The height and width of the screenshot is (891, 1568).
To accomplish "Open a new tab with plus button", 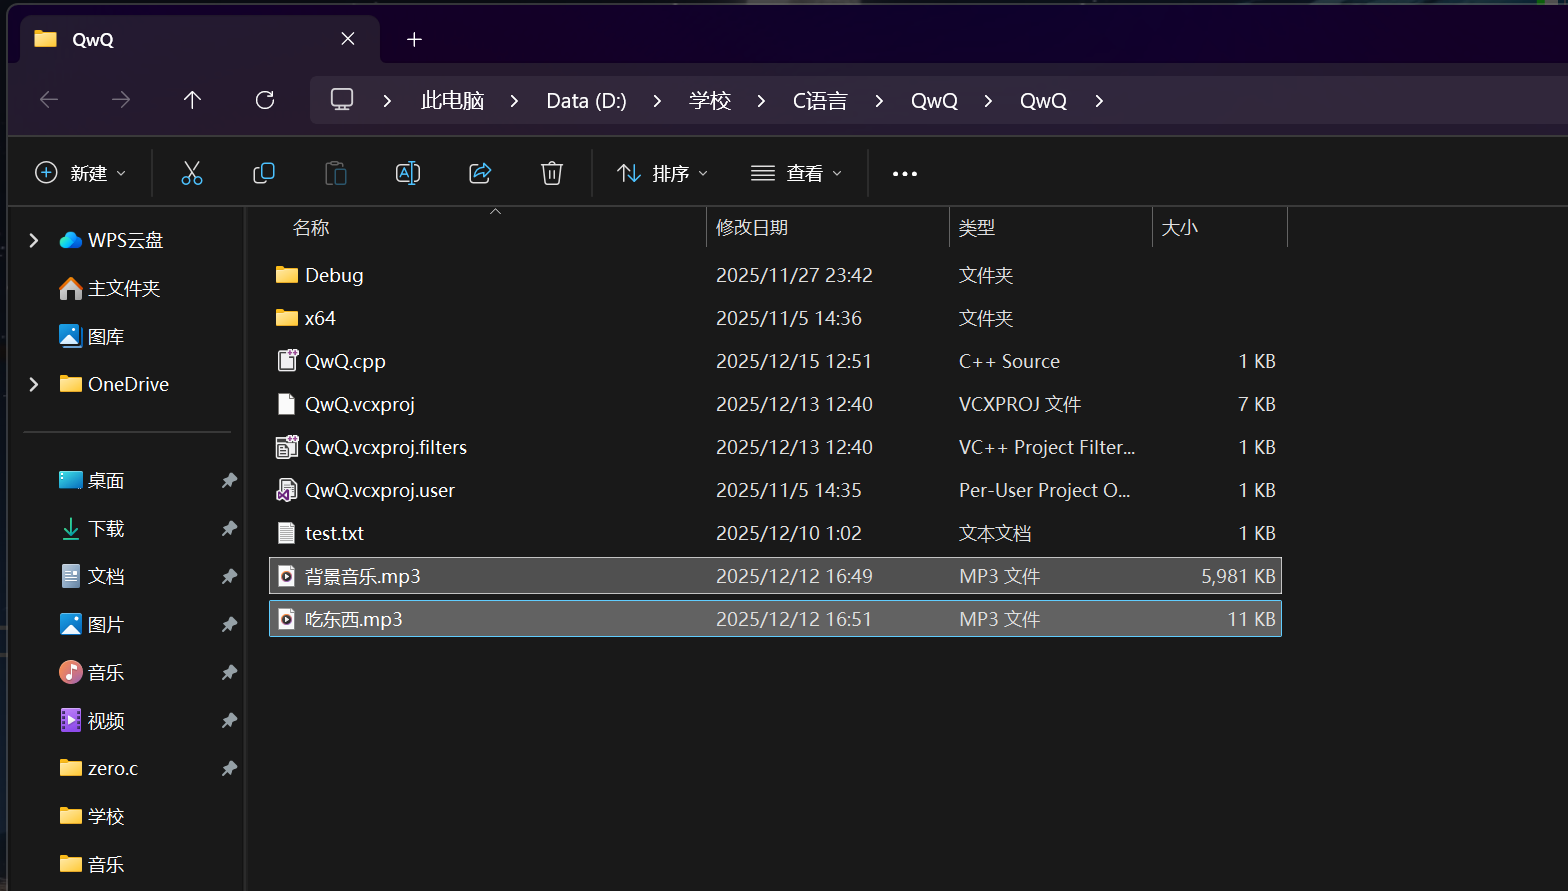I will click(414, 39).
